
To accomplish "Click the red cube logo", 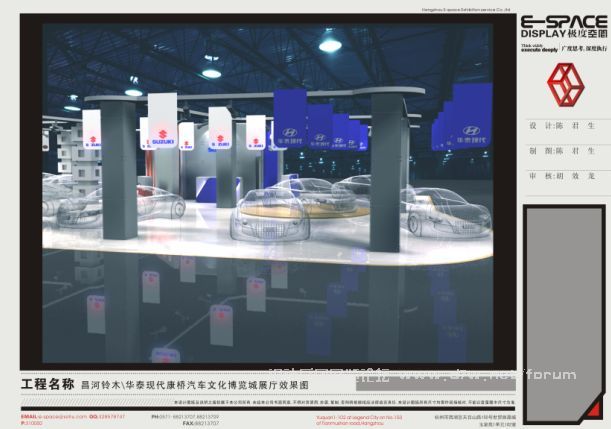I will click(x=565, y=85).
